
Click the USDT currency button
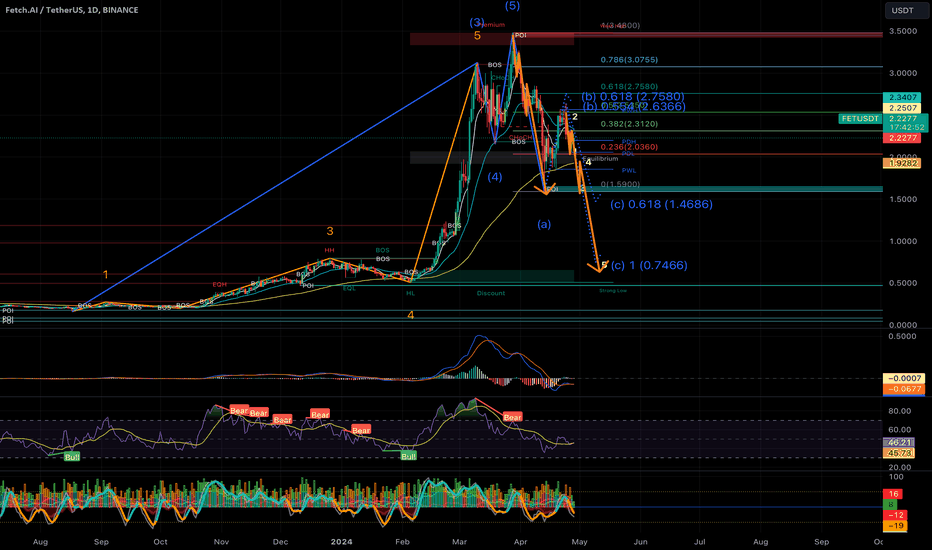(x=902, y=10)
